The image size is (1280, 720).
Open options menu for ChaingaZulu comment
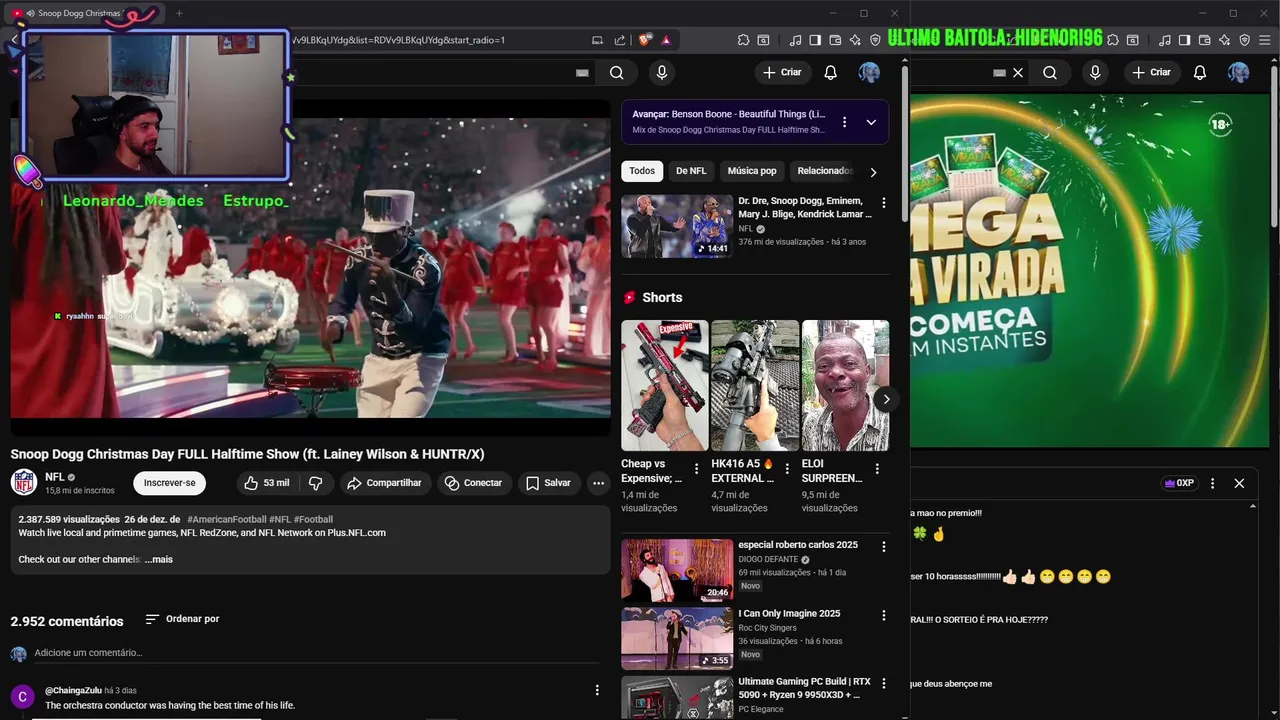pyautogui.click(x=597, y=690)
